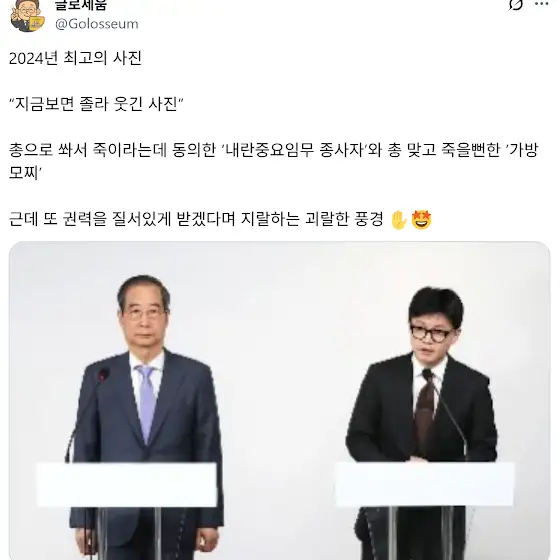Click the black-rimmed glasses on right speaker
The image size is (560, 560).
[430, 334]
